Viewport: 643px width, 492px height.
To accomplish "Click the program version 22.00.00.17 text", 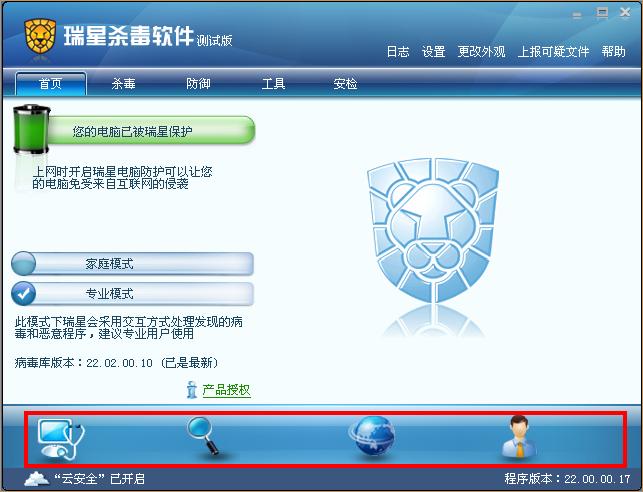I will click(x=567, y=479).
